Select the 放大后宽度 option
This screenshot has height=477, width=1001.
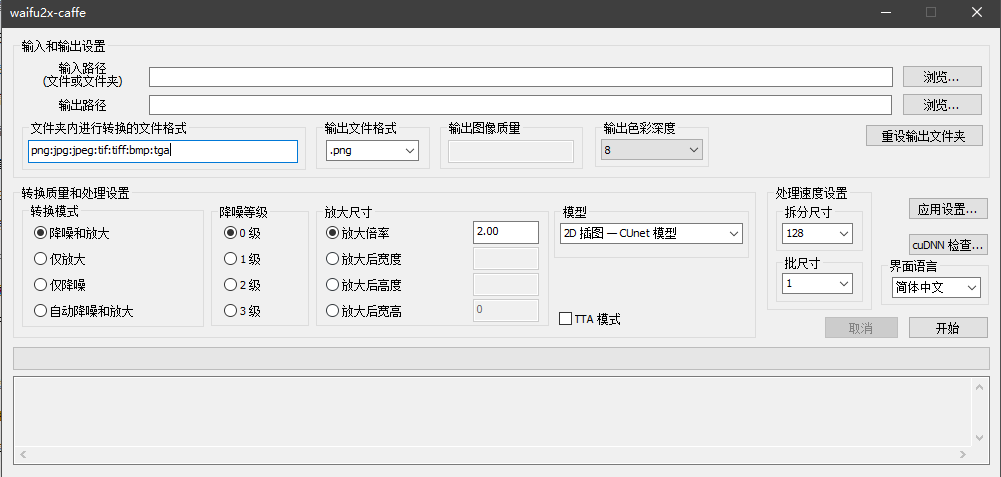tap(364, 259)
